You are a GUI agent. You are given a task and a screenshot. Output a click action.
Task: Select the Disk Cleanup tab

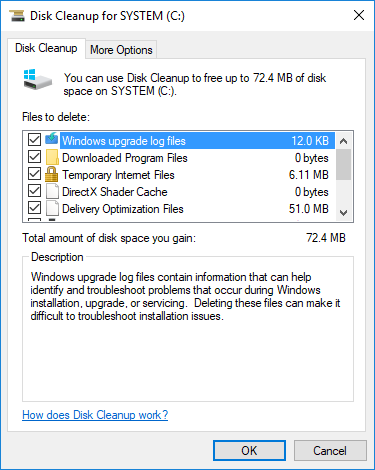pyautogui.click(x=46, y=48)
